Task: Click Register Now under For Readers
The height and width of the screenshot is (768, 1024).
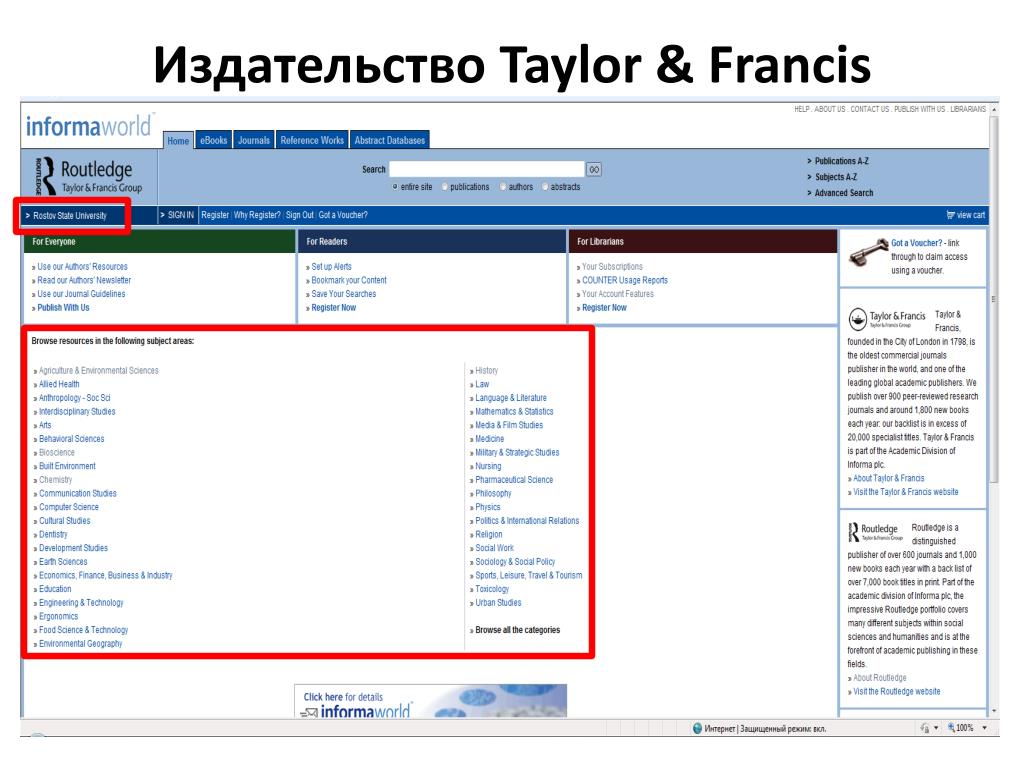Action: pos(334,308)
